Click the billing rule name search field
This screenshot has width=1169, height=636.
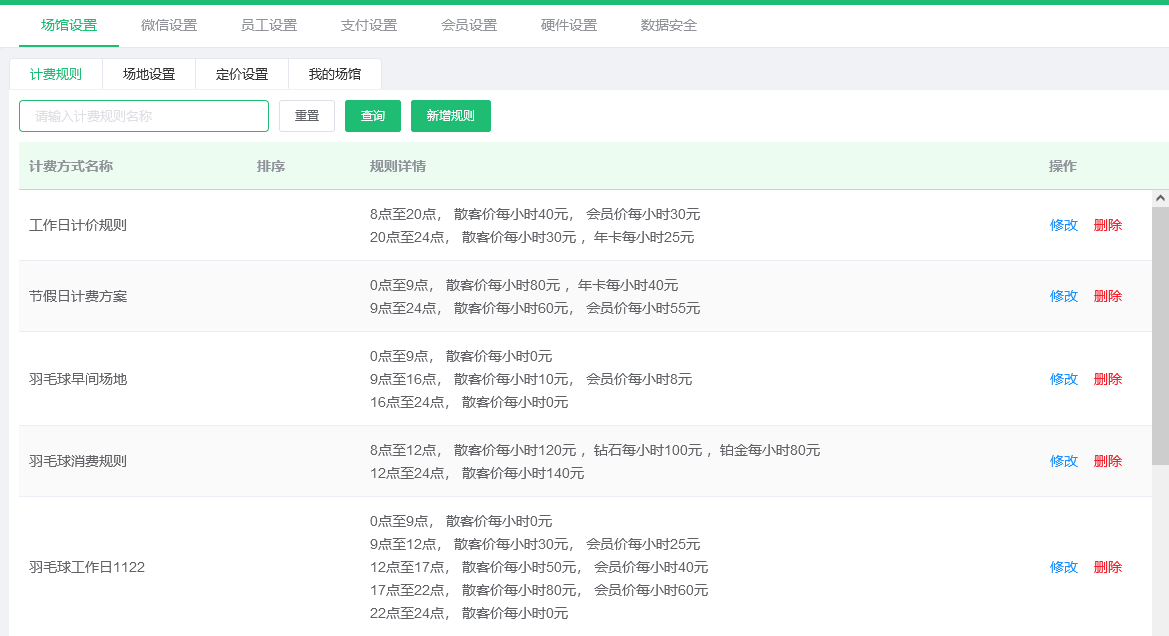144,116
